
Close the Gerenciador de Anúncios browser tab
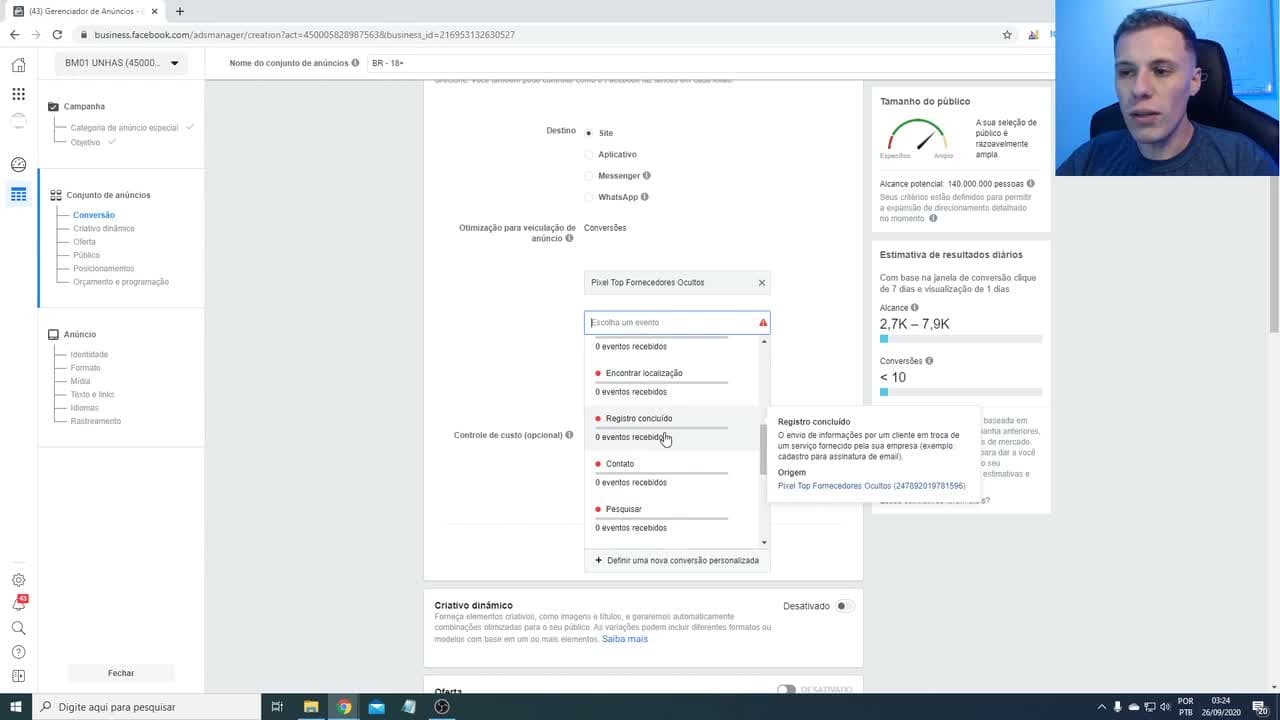pos(155,11)
